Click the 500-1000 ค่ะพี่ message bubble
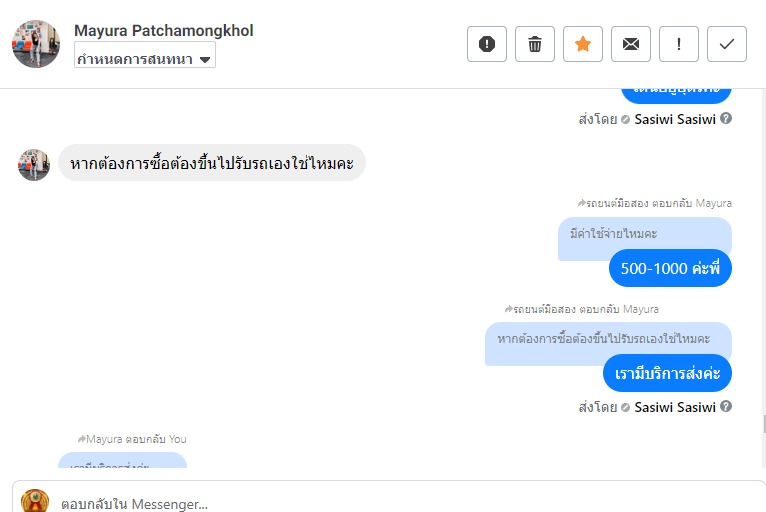766x512 pixels. 670,269
